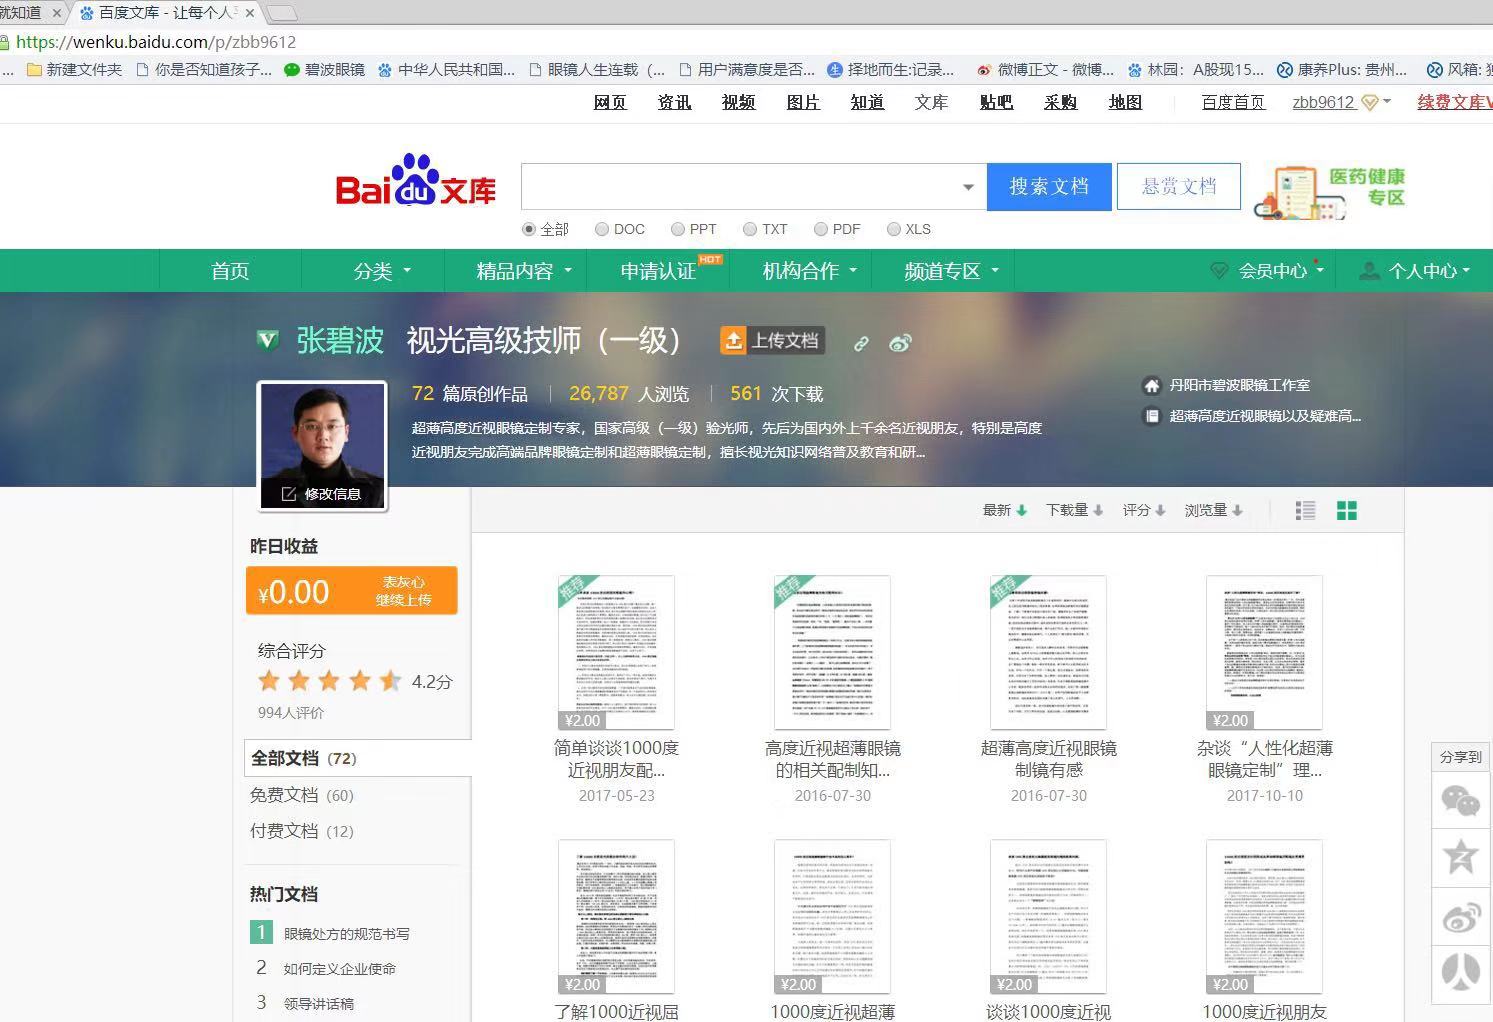Image resolution: width=1493 pixels, height=1022 pixels.
Task: Select the PDF file type radio
Action: pyautogui.click(x=821, y=229)
